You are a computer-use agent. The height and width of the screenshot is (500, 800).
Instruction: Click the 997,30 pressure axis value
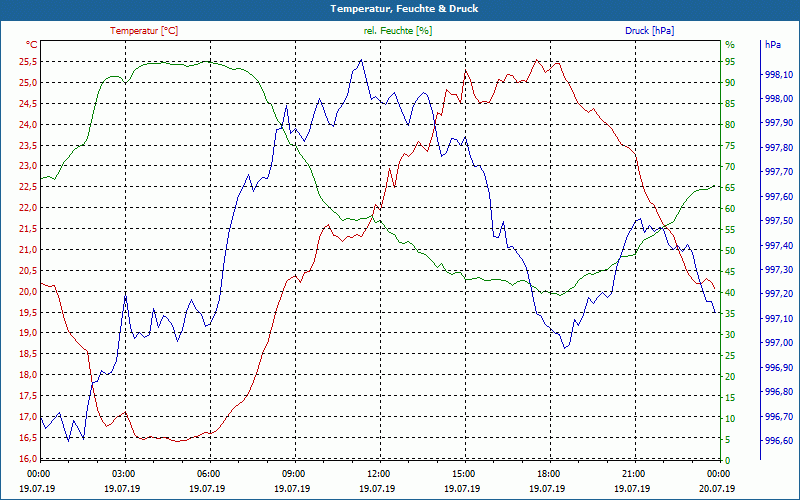tap(779, 269)
